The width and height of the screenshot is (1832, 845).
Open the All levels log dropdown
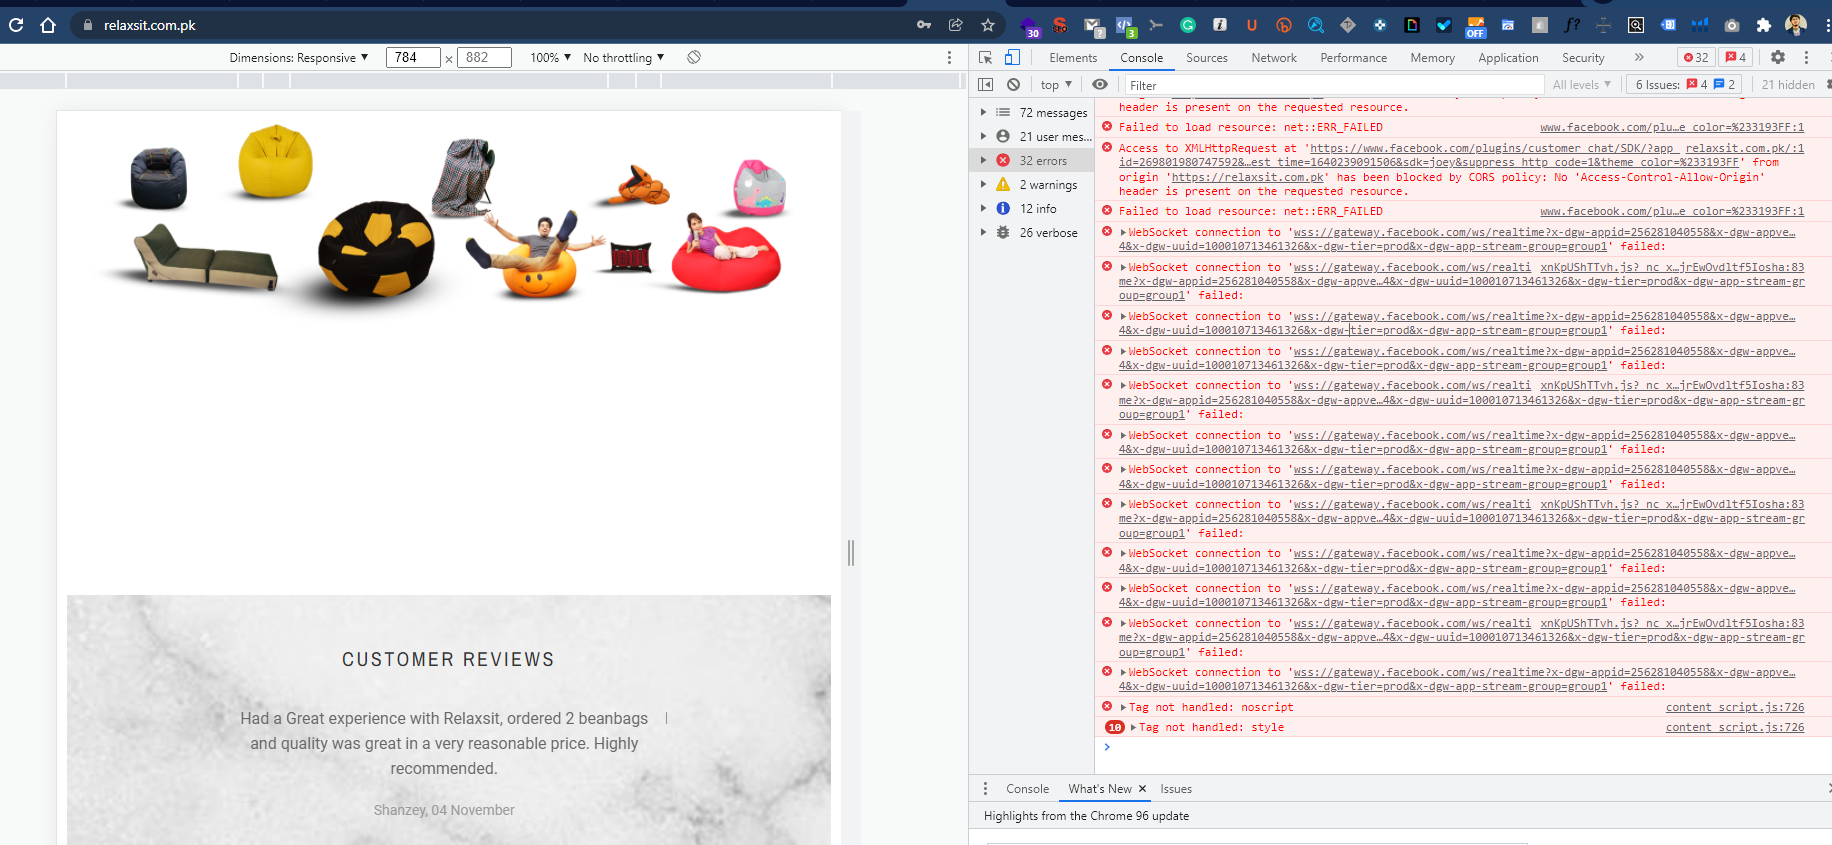1582,85
